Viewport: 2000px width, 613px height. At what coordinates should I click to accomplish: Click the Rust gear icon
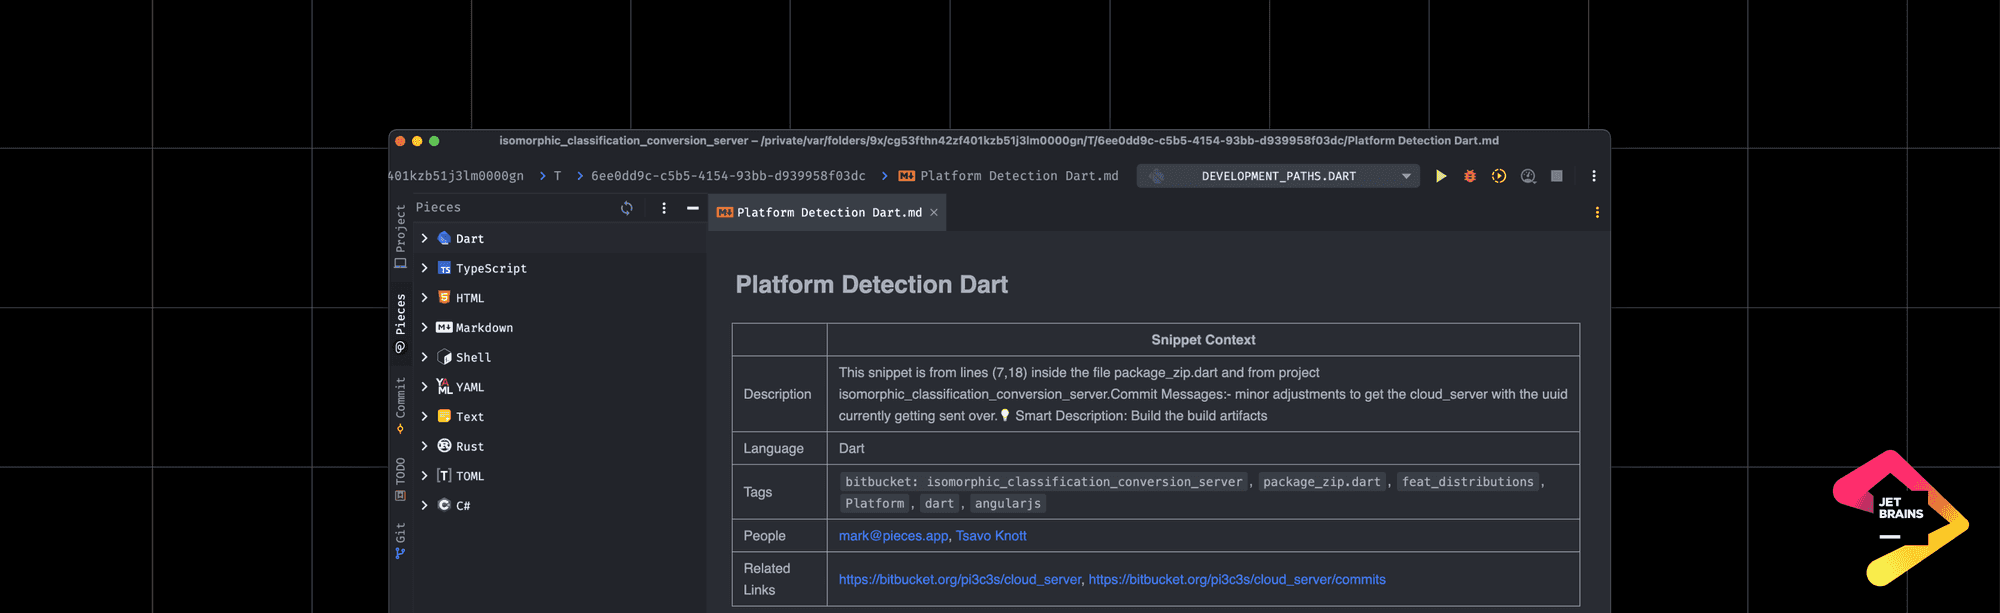click(444, 446)
